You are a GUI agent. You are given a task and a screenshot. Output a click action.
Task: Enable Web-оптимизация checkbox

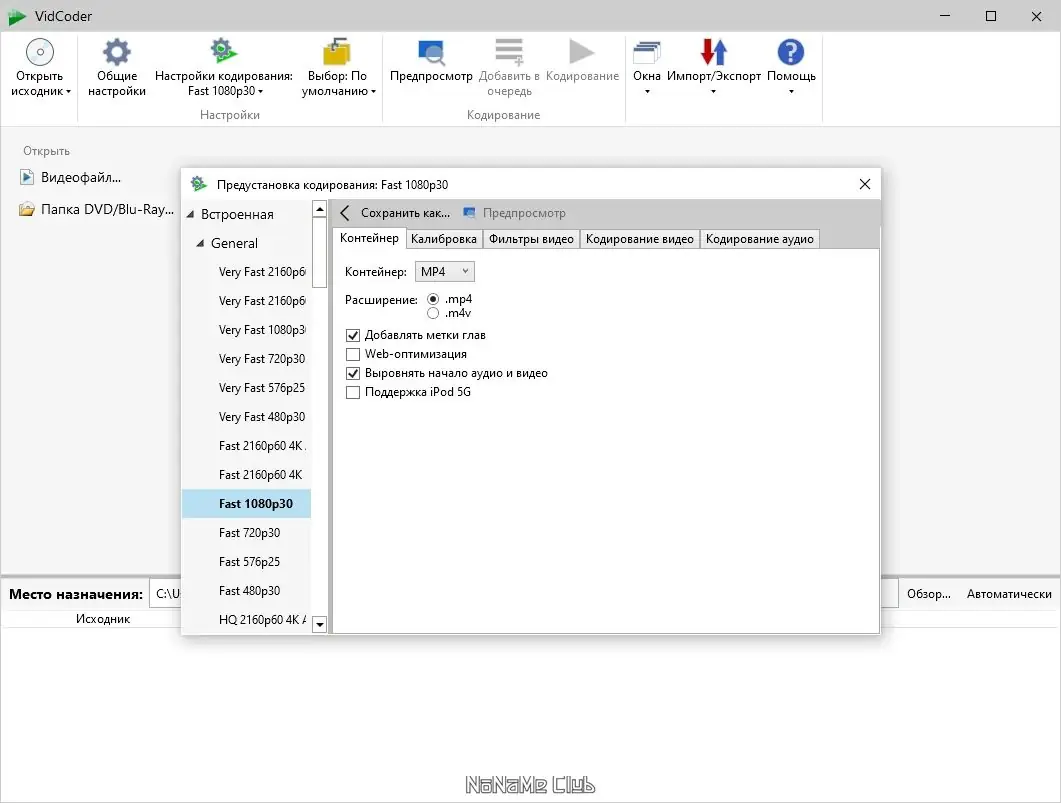(x=353, y=354)
